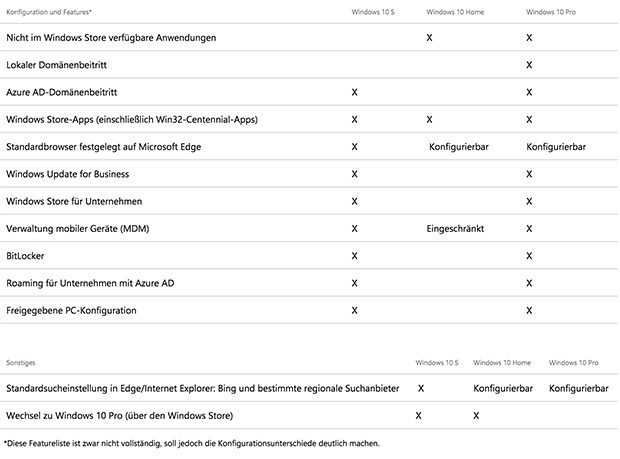The width and height of the screenshot is (620, 459).
Task: Click the X for 'Wechsel zu Windows 10 Pro' under Windows 10 Home
Action: [x=476, y=416]
